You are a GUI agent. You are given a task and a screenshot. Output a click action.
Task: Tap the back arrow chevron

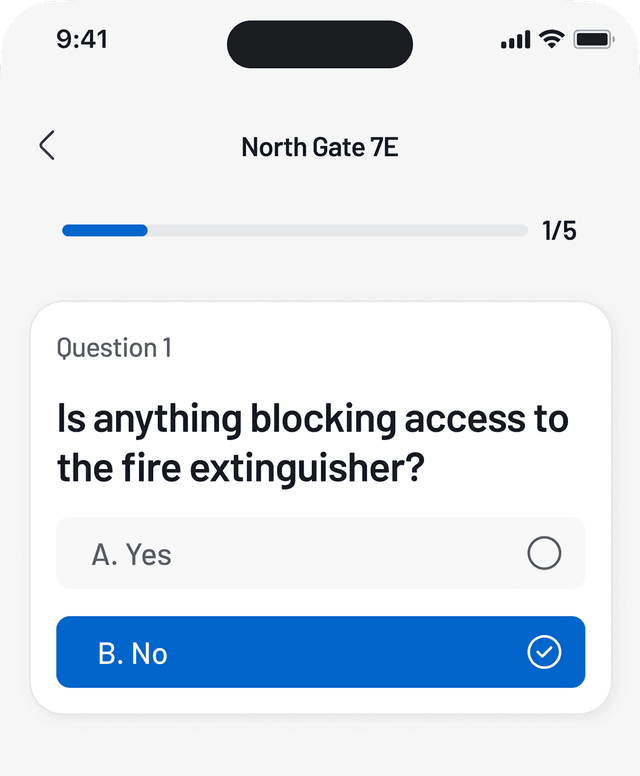point(47,146)
